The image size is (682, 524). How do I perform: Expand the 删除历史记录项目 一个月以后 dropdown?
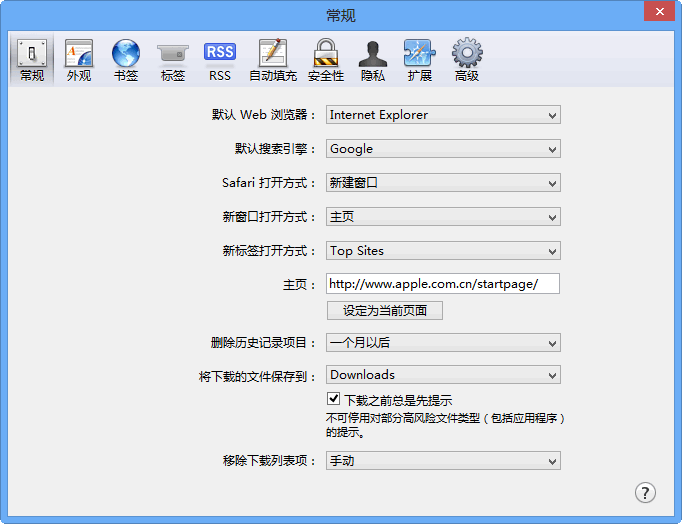pyautogui.click(x=443, y=343)
